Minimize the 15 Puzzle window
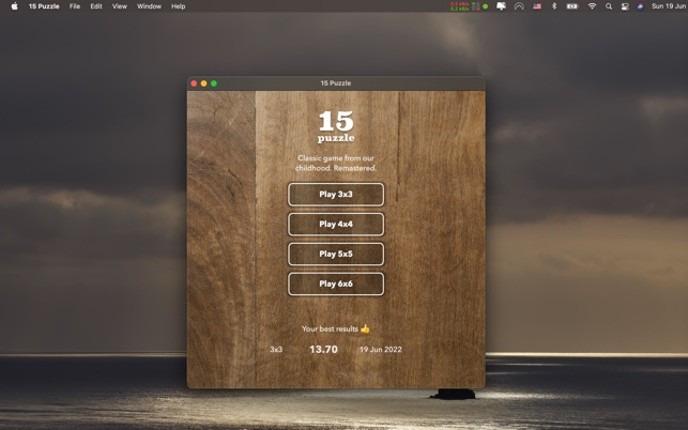688x430 pixels. (204, 83)
